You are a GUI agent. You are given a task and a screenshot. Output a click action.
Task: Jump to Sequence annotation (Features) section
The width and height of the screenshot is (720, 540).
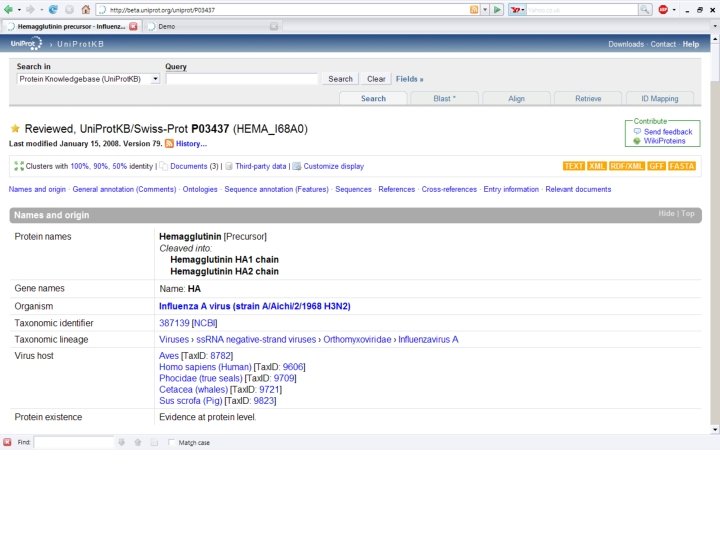pos(276,189)
